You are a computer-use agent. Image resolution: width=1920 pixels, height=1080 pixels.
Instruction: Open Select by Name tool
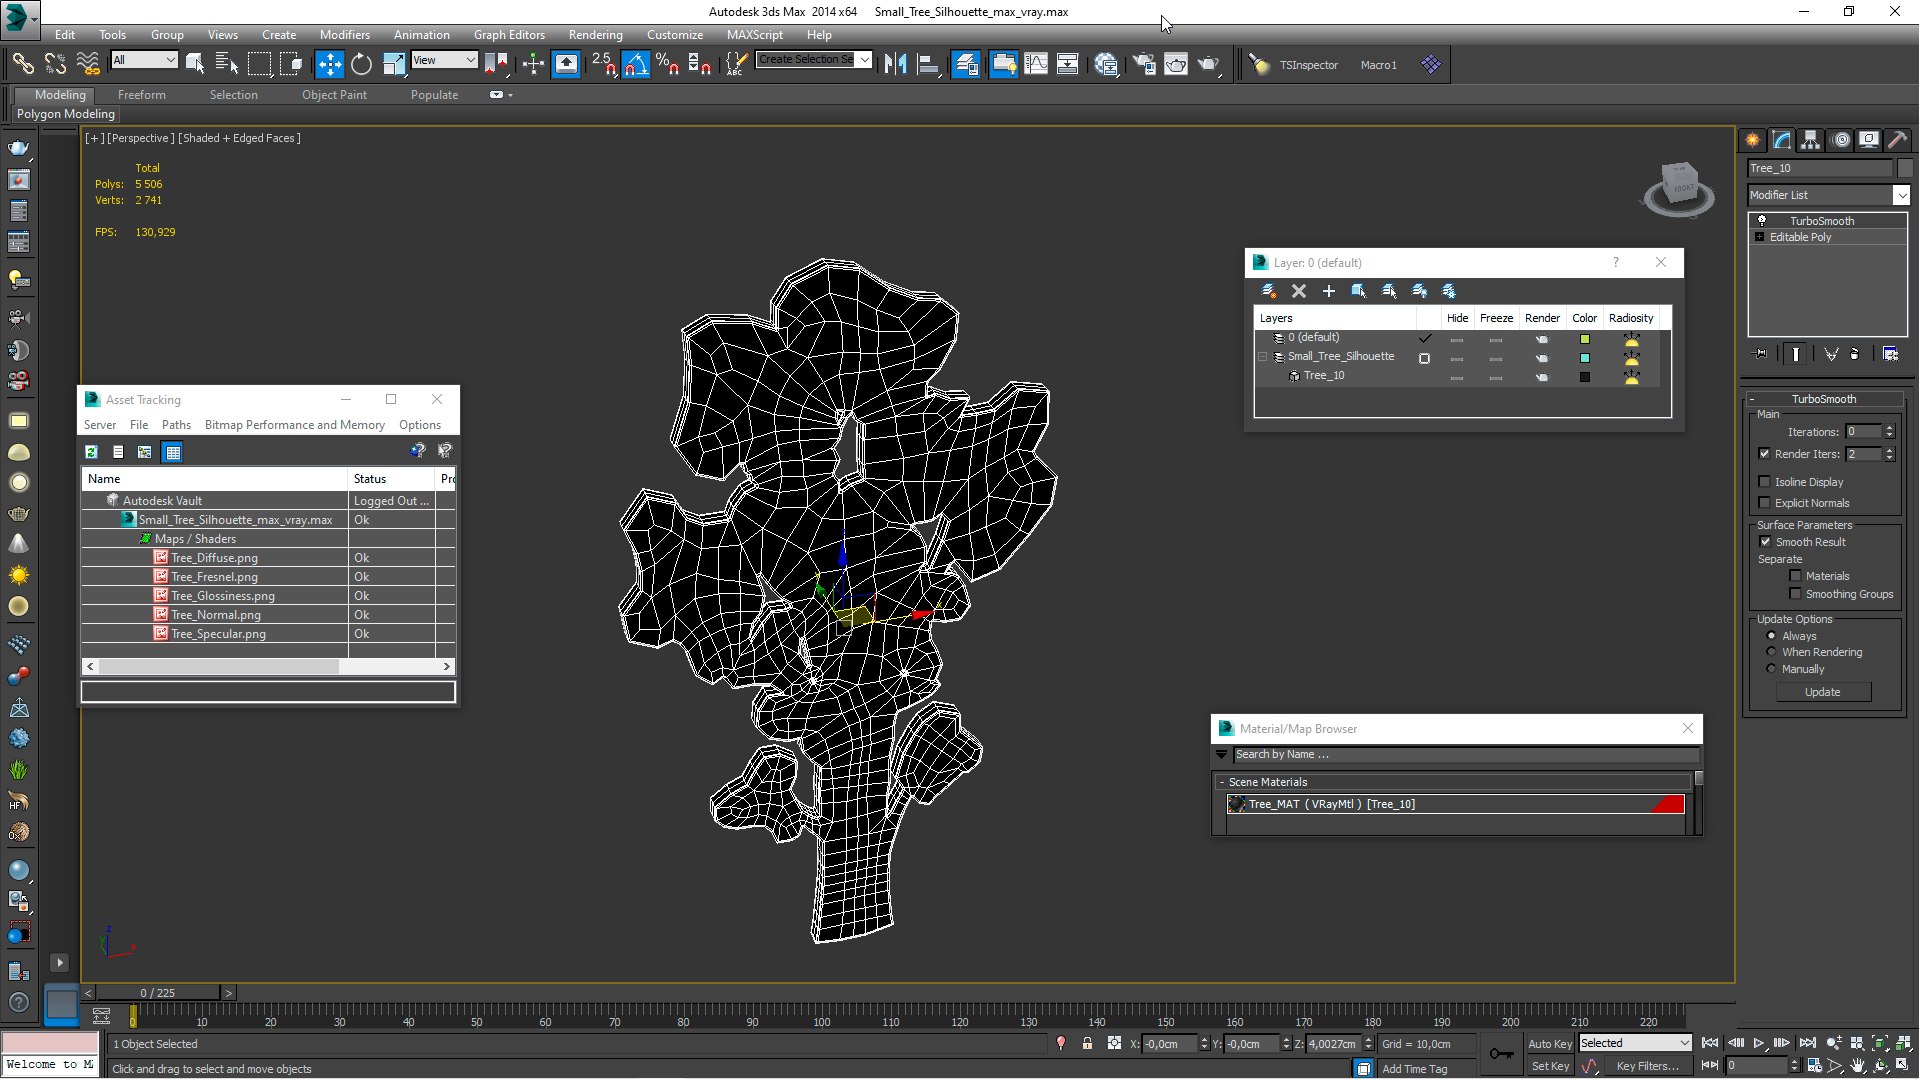click(x=227, y=64)
